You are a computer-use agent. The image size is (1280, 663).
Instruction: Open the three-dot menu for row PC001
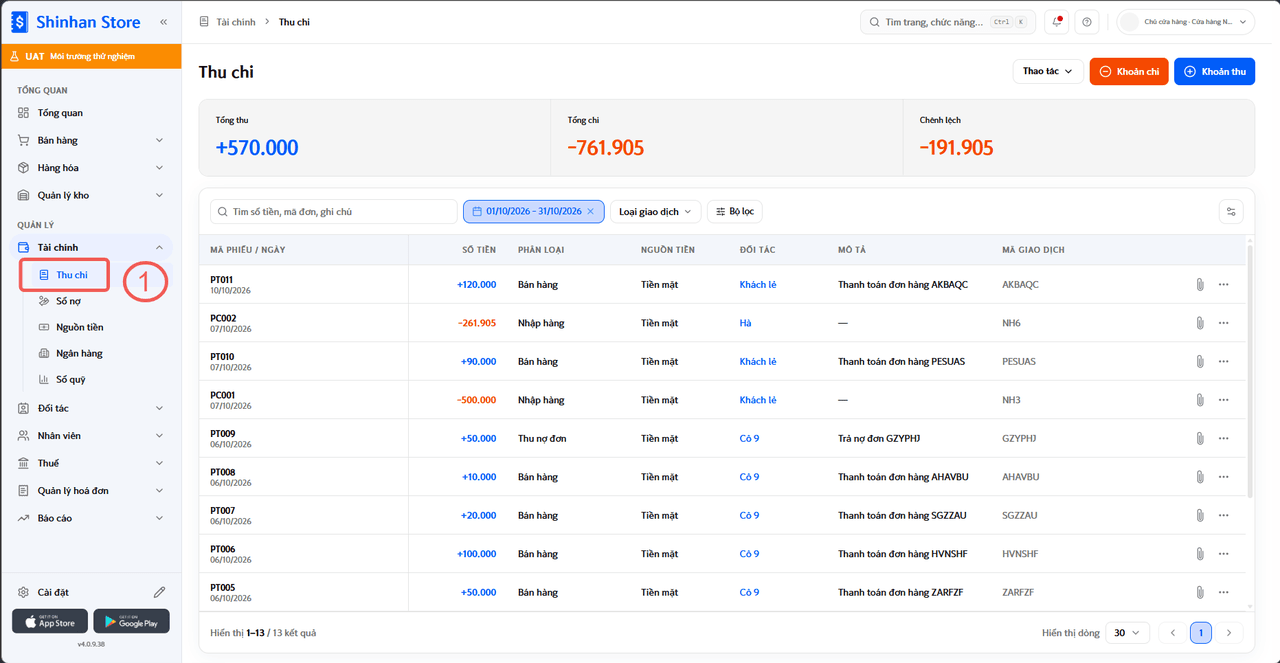(1223, 400)
